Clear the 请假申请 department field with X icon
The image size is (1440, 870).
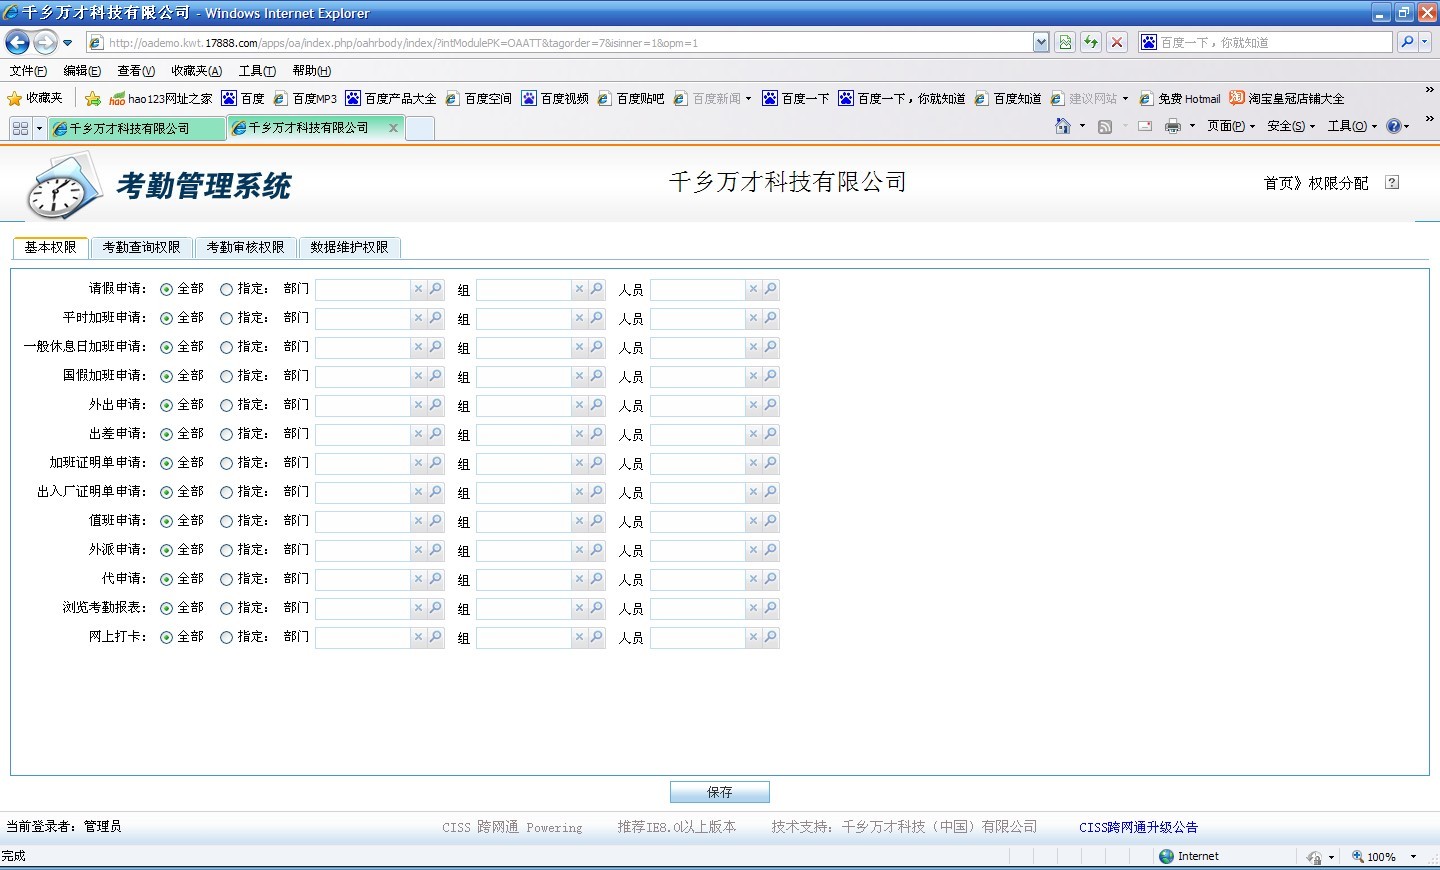419,289
